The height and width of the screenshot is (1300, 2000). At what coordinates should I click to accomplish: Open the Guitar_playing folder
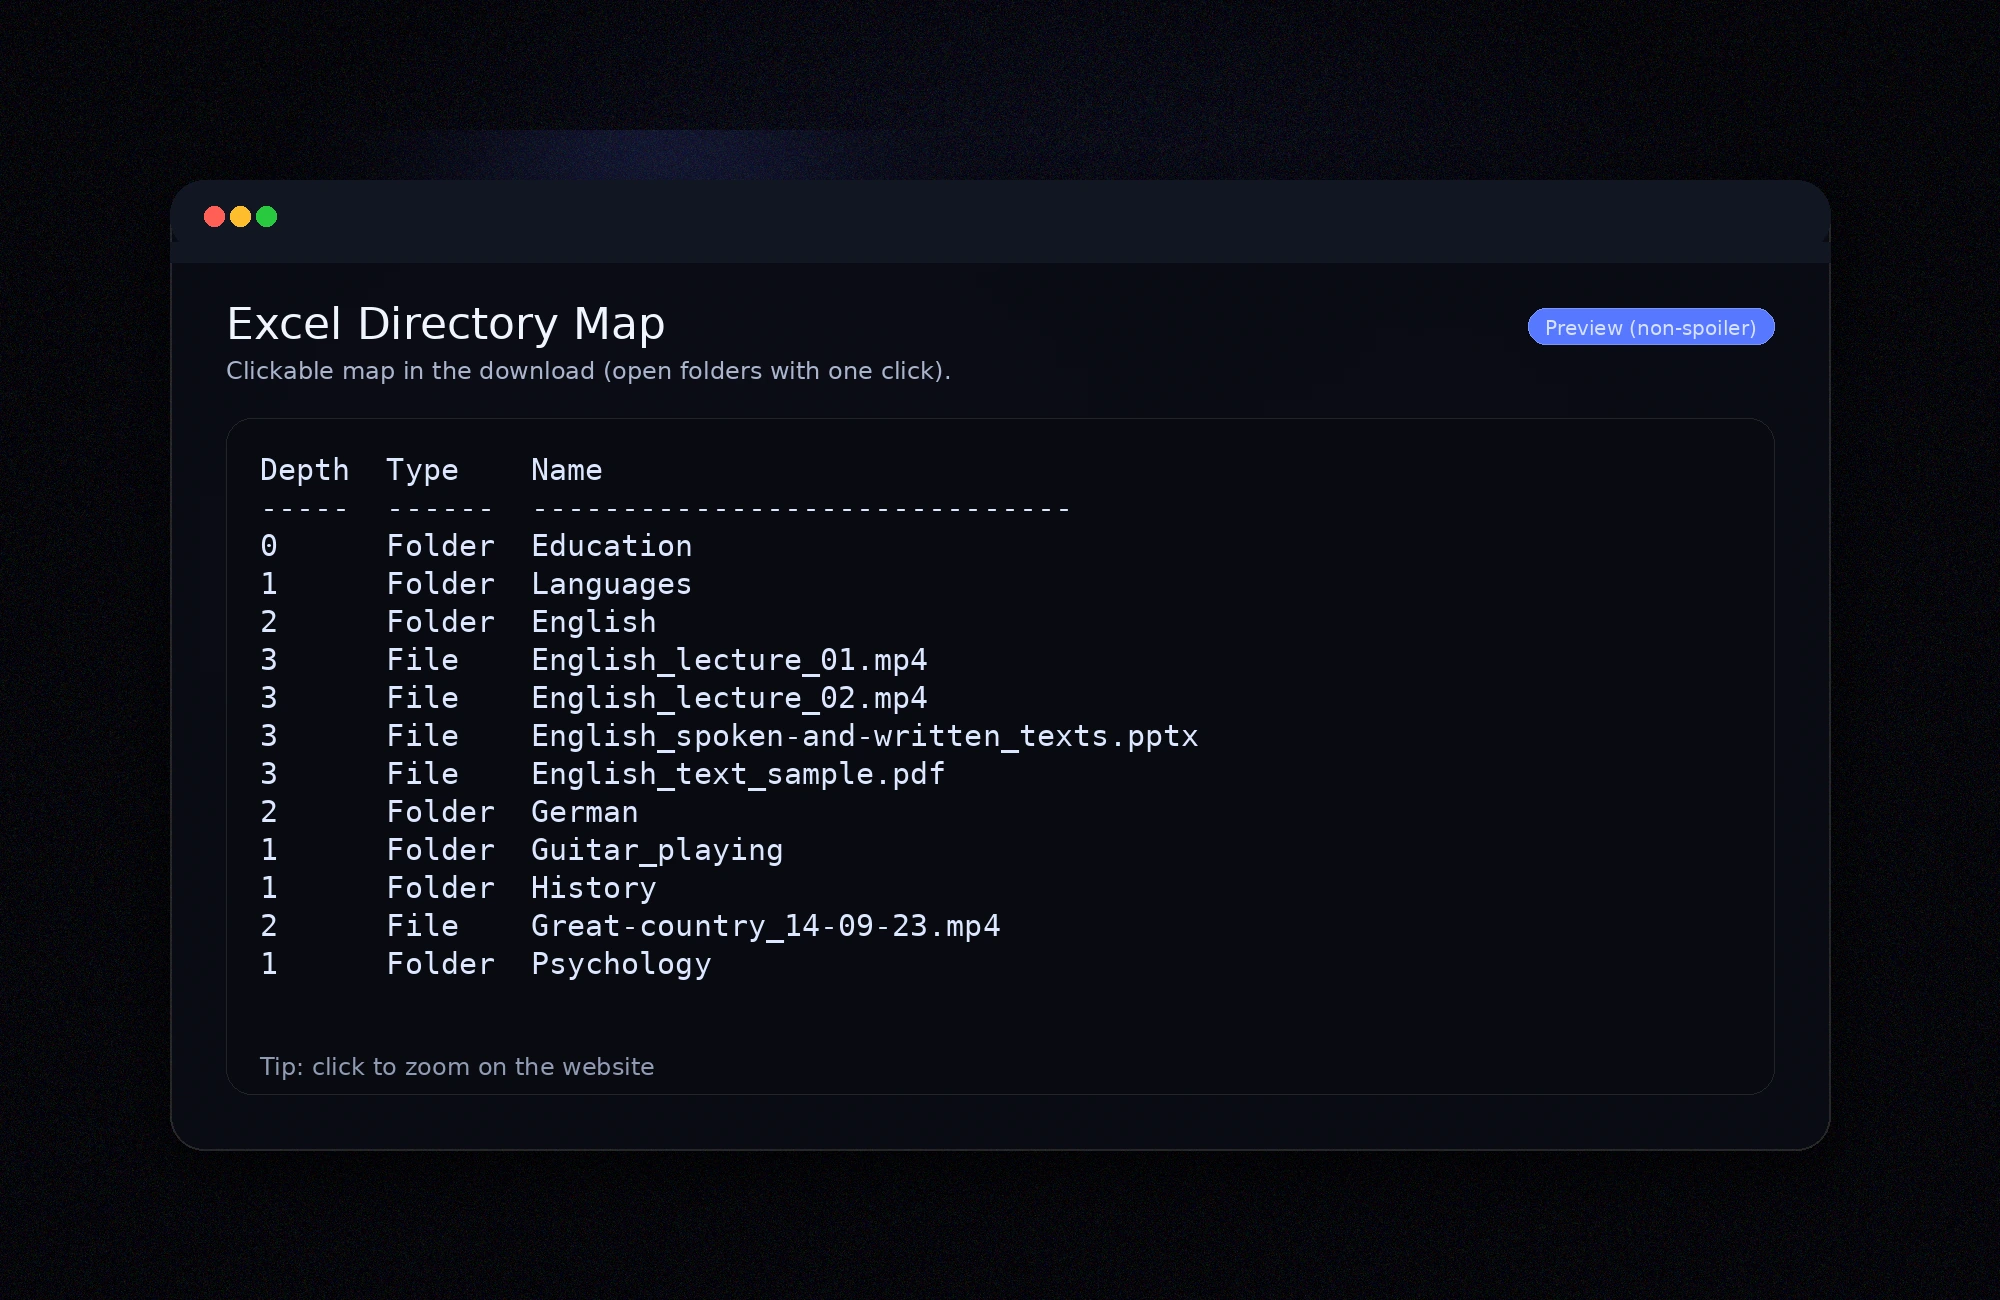pos(656,850)
